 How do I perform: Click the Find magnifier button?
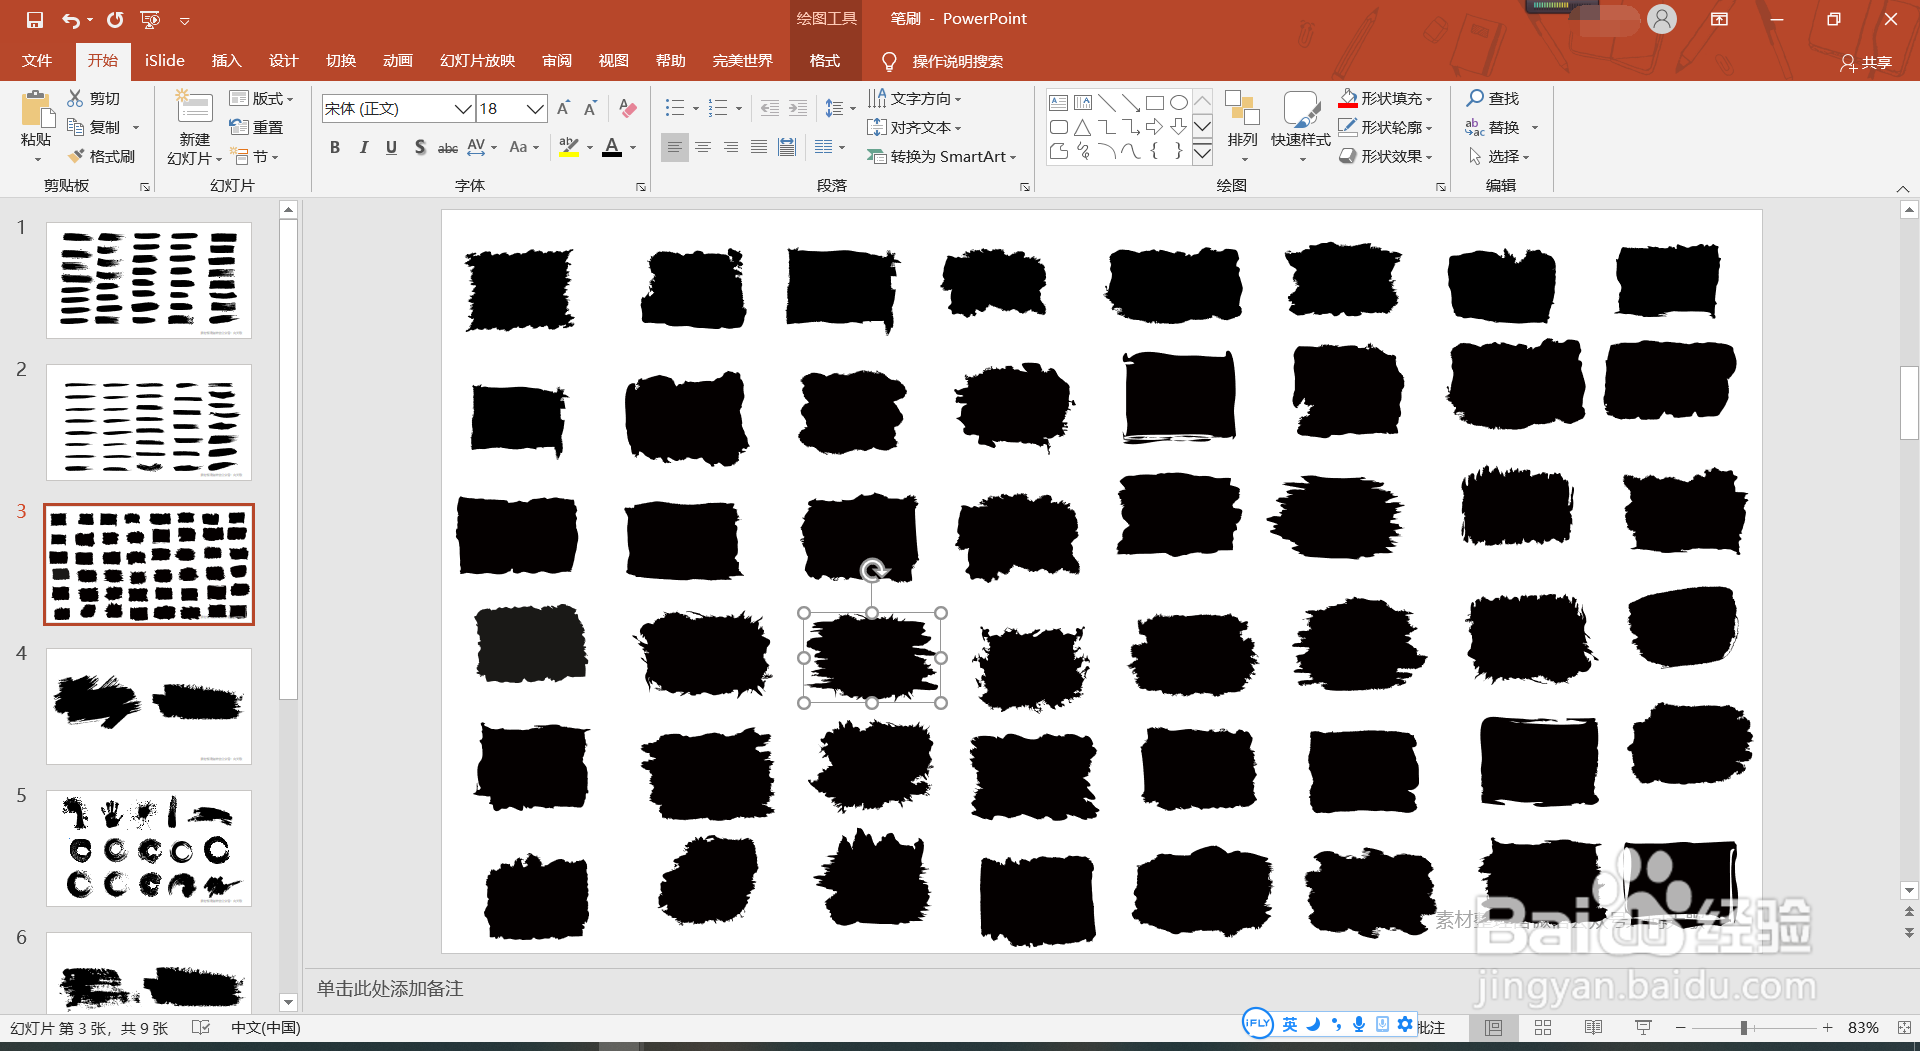pos(1493,98)
